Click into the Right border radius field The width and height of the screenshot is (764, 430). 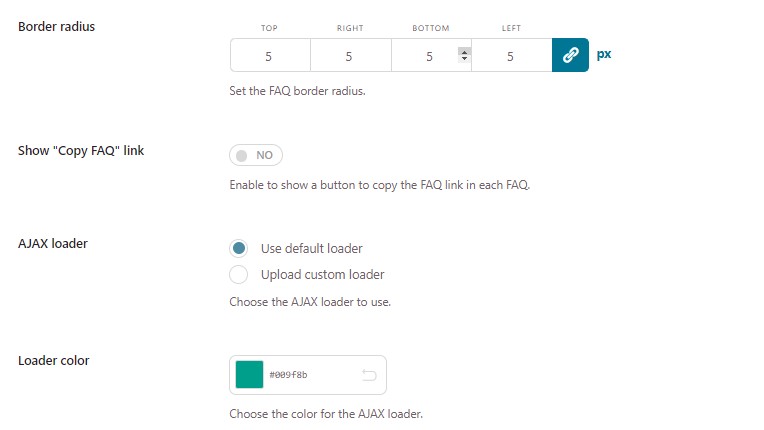click(350, 56)
